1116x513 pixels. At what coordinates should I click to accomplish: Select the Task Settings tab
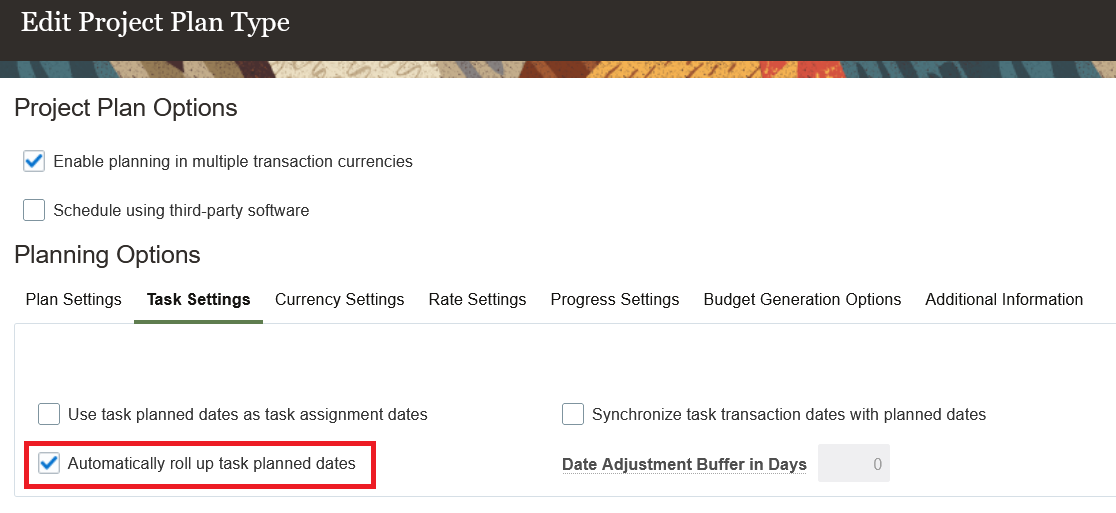(x=199, y=300)
